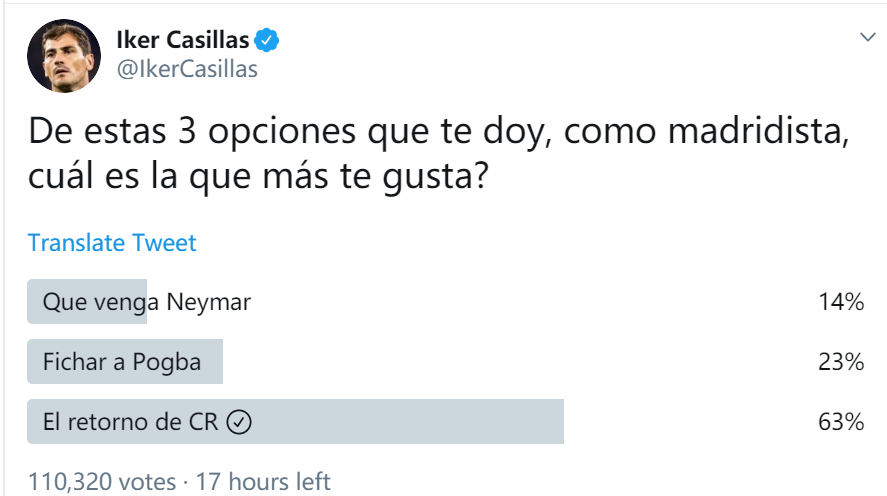Click the 110,320 votes count
The width and height of the screenshot is (887, 496).
(102, 482)
